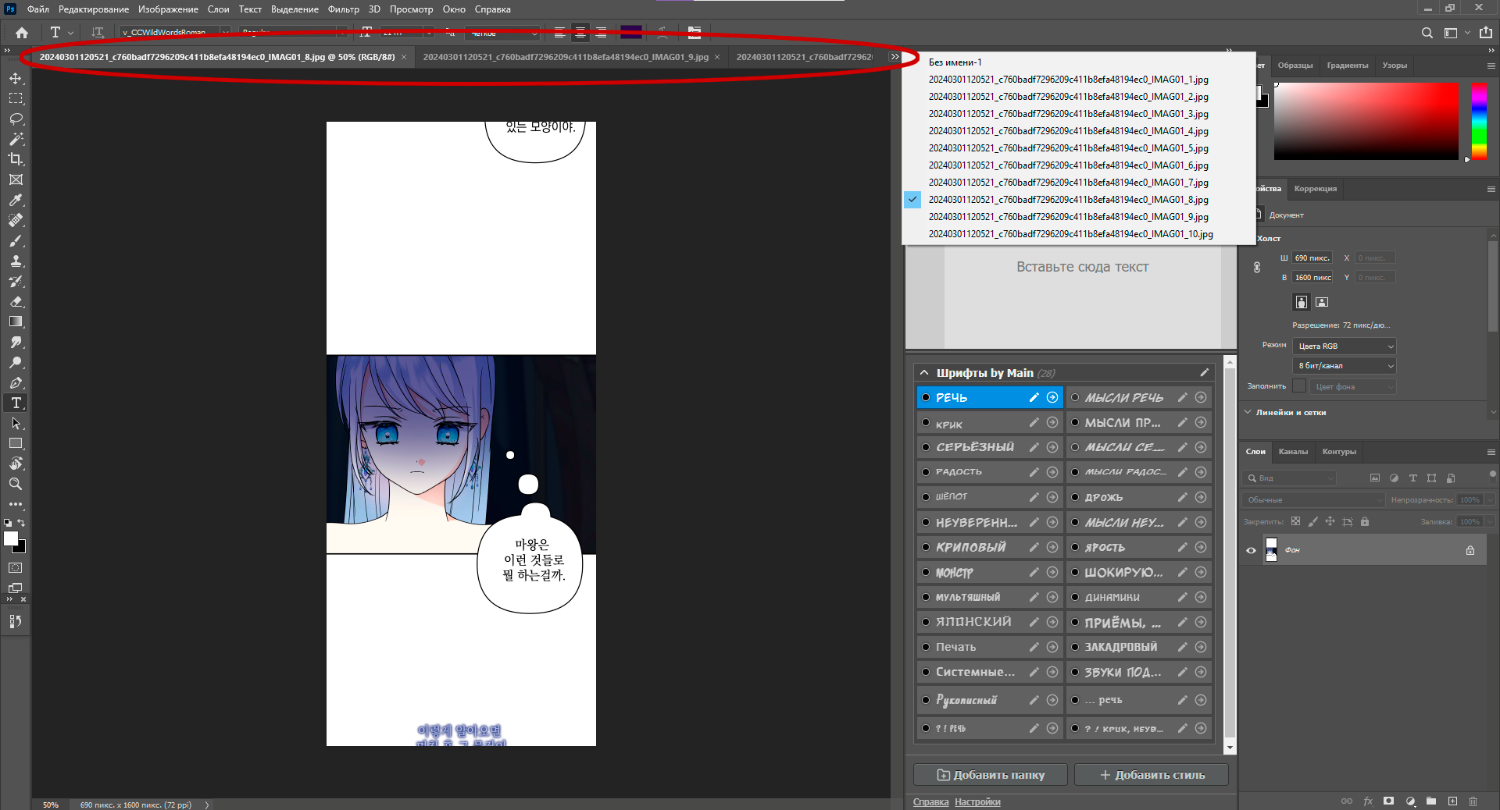Click the delete layer trash icon
The width and height of the screenshot is (1500, 810).
(x=1473, y=801)
